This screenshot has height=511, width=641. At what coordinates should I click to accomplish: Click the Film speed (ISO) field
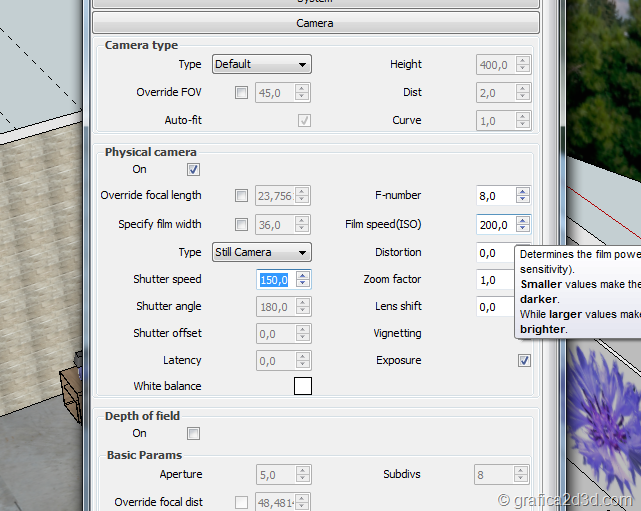coord(495,225)
